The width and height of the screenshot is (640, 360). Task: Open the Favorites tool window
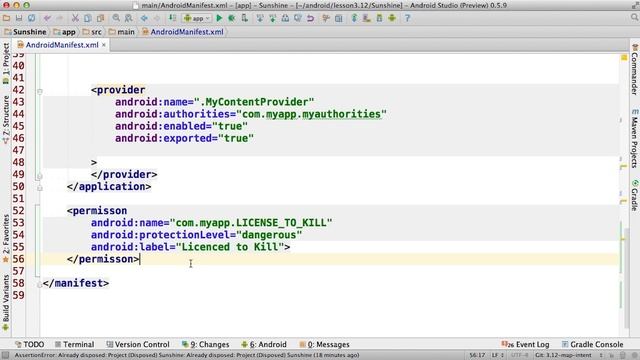click(6, 238)
